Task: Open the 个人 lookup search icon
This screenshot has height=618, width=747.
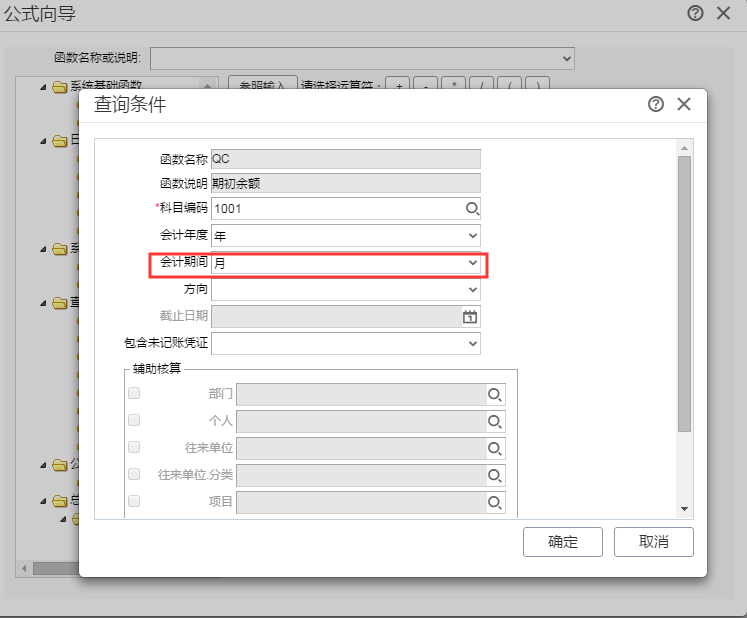Action: (x=495, y=422)
